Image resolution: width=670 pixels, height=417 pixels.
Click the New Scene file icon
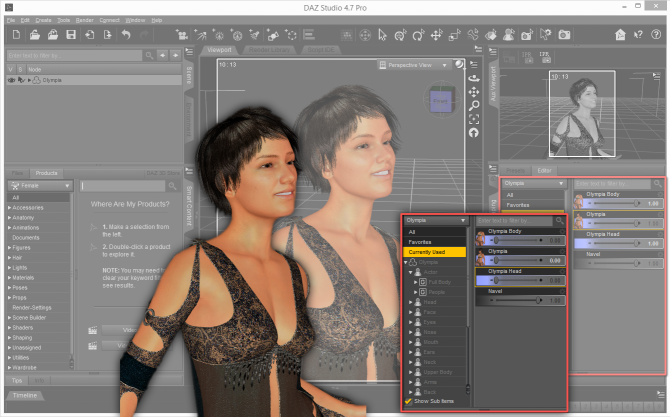click(17, 36)
